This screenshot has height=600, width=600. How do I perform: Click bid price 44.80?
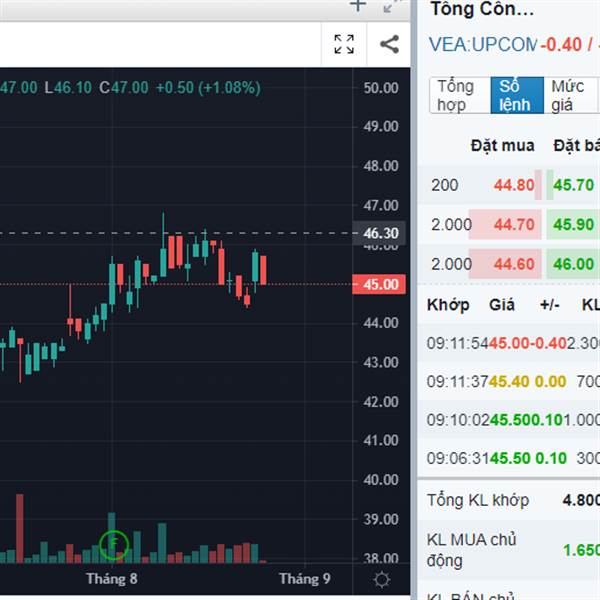pos(513,184)
